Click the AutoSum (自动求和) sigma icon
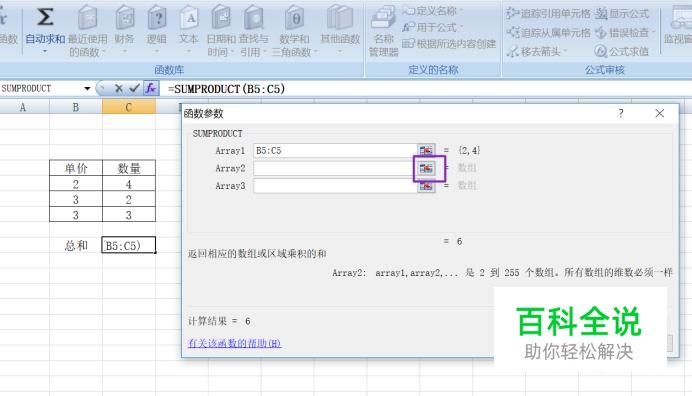Viewport: 692px width, 396px height. tap(45, 17)
